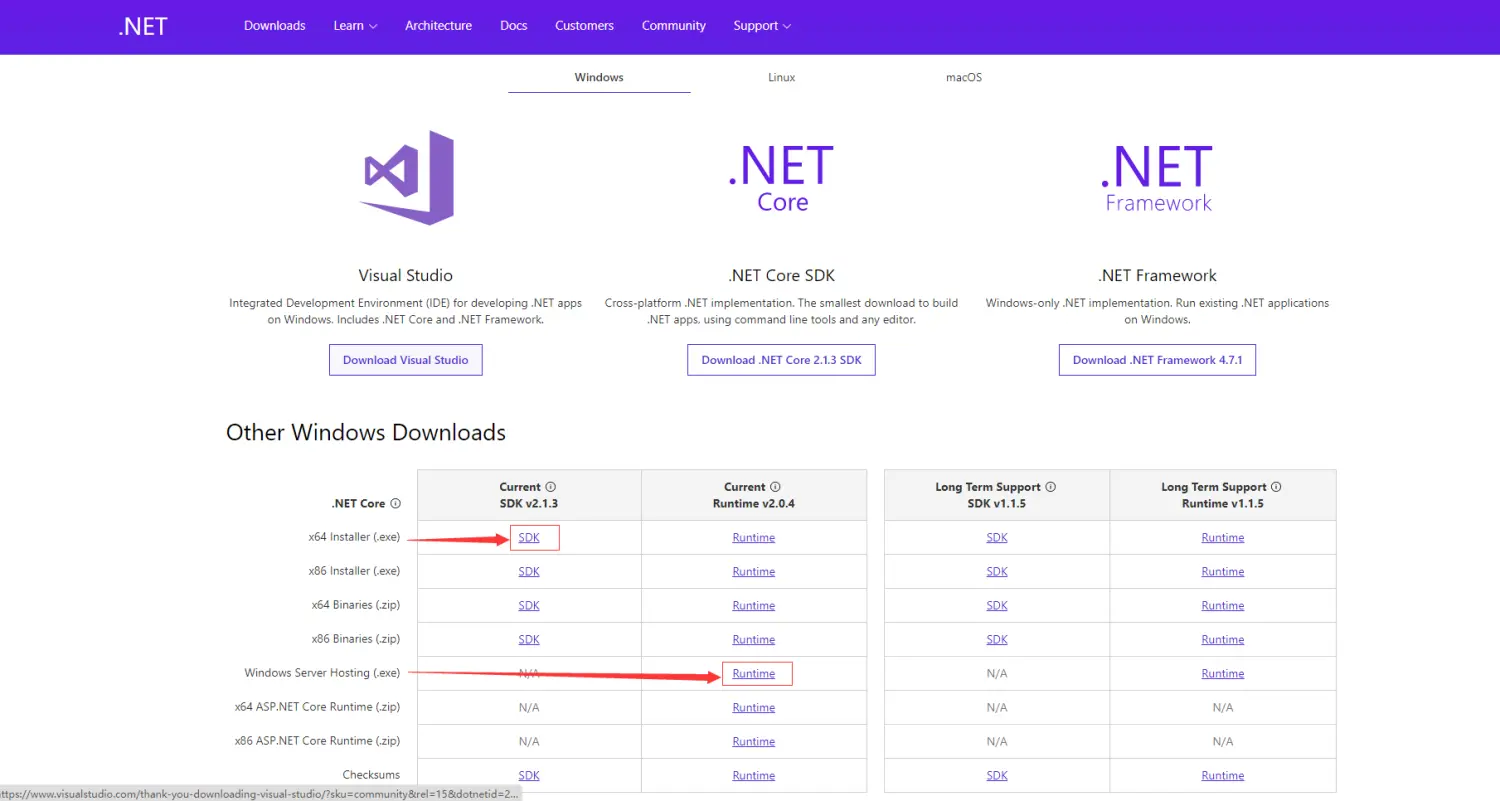
Task: Click info icon beside Current Runtime v2.0.4
Action: point(776,487)
